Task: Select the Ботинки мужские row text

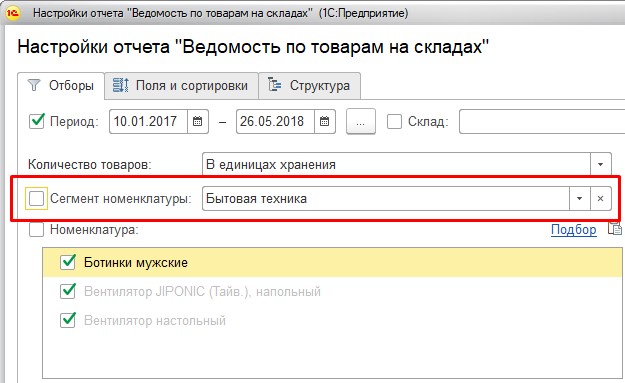Action: click(136, 263)
